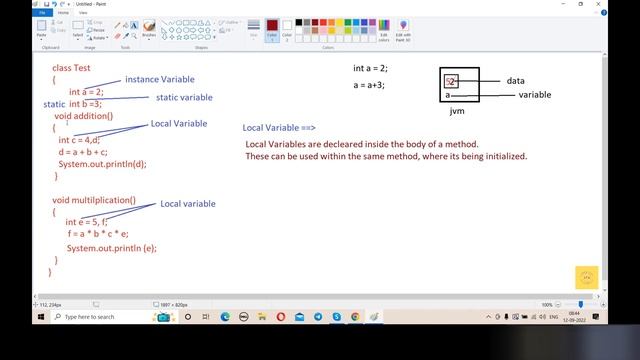Select the Text tool
Viewport: 640px width, 360px height.
pyautogui.click(x=134, y=25)
